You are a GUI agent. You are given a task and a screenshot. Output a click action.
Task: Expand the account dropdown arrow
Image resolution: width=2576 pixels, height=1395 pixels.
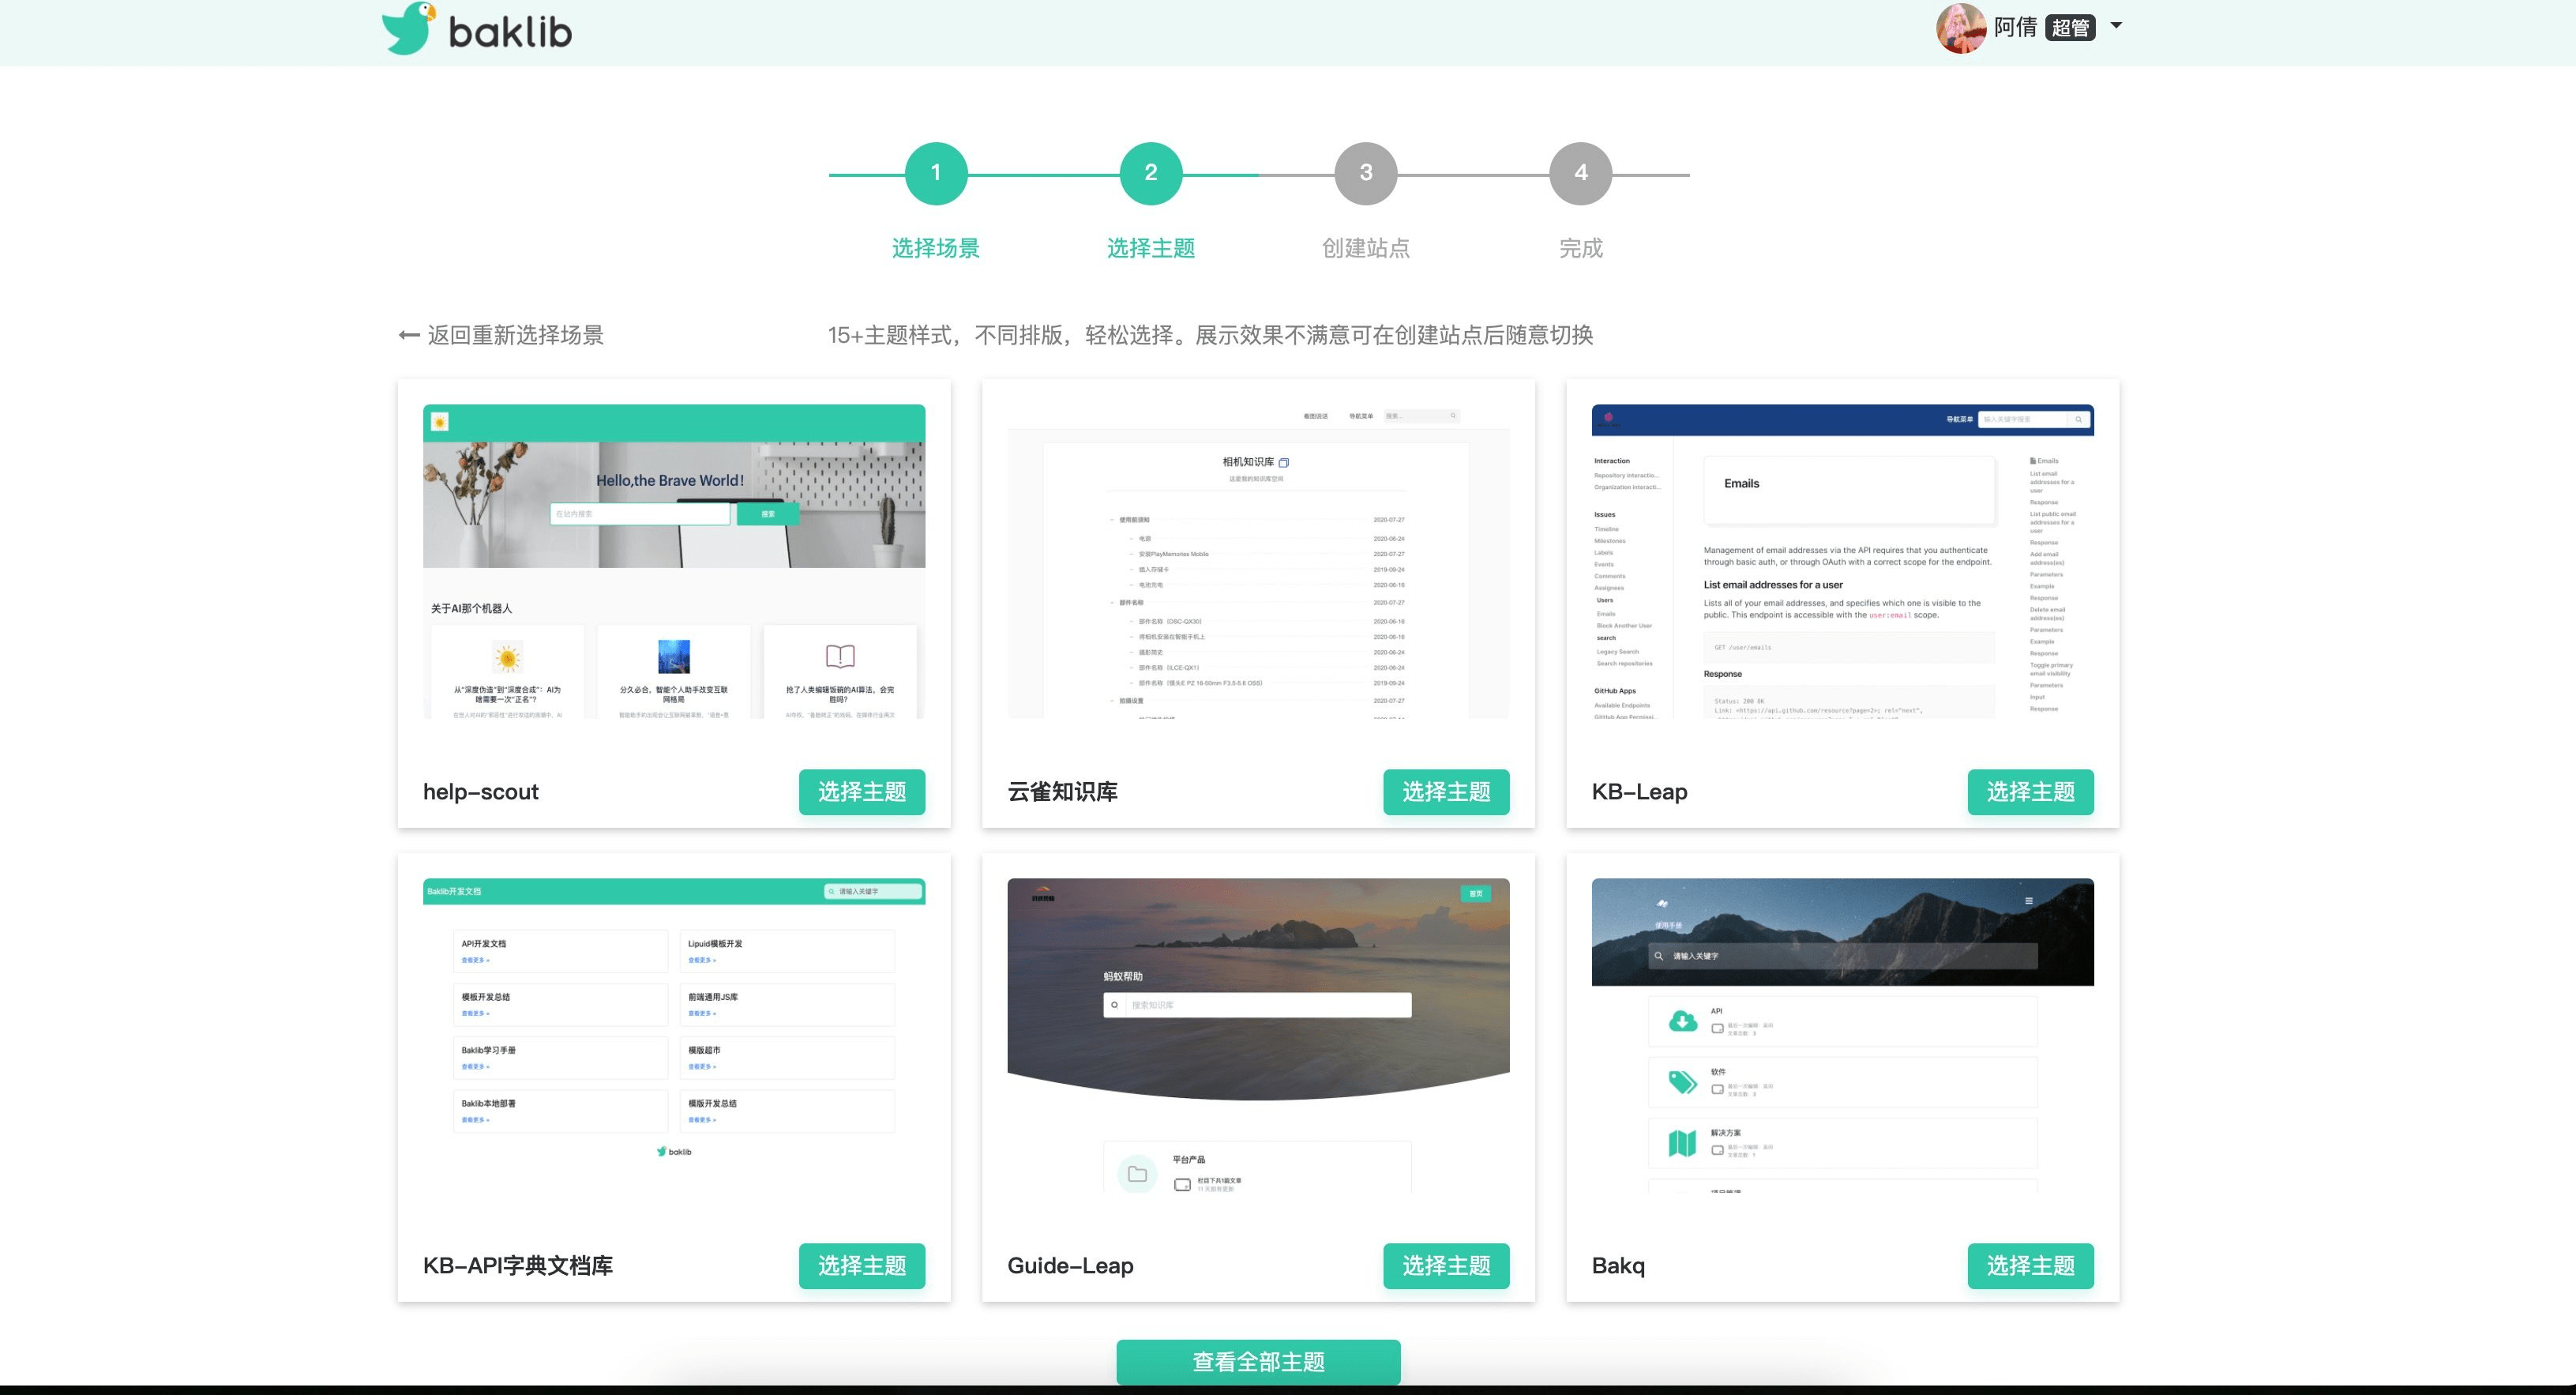[x=2116, y=26]
